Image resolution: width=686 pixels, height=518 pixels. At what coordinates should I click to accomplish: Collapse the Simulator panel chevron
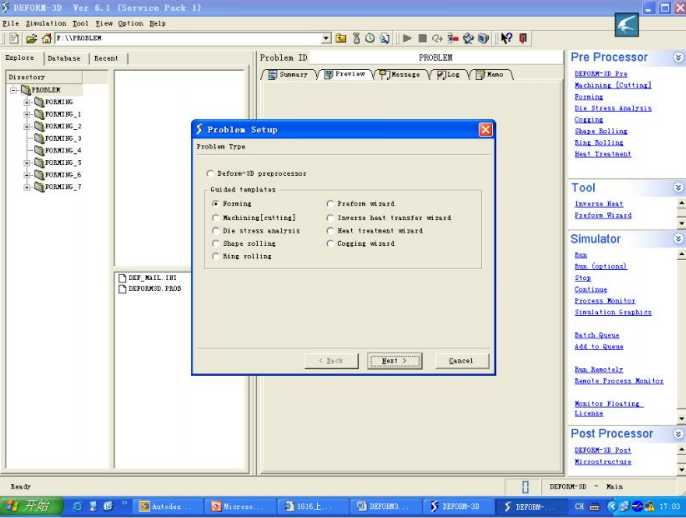point(678,239)
